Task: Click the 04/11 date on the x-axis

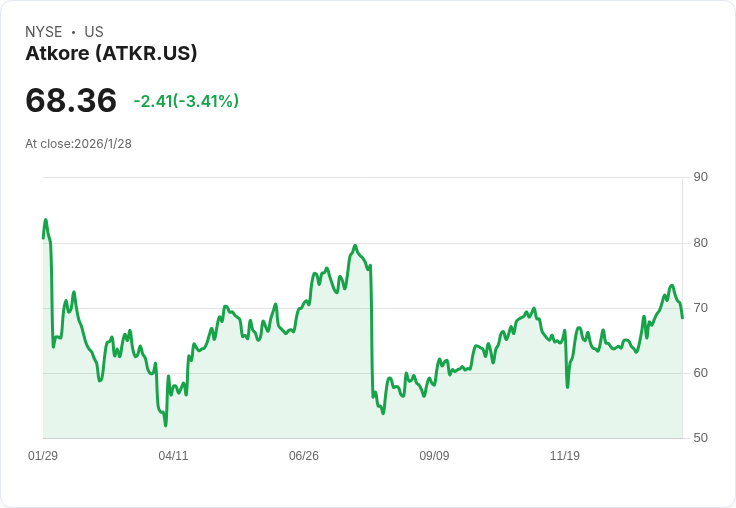Action: pyautogui.click(x=173, y=455)
